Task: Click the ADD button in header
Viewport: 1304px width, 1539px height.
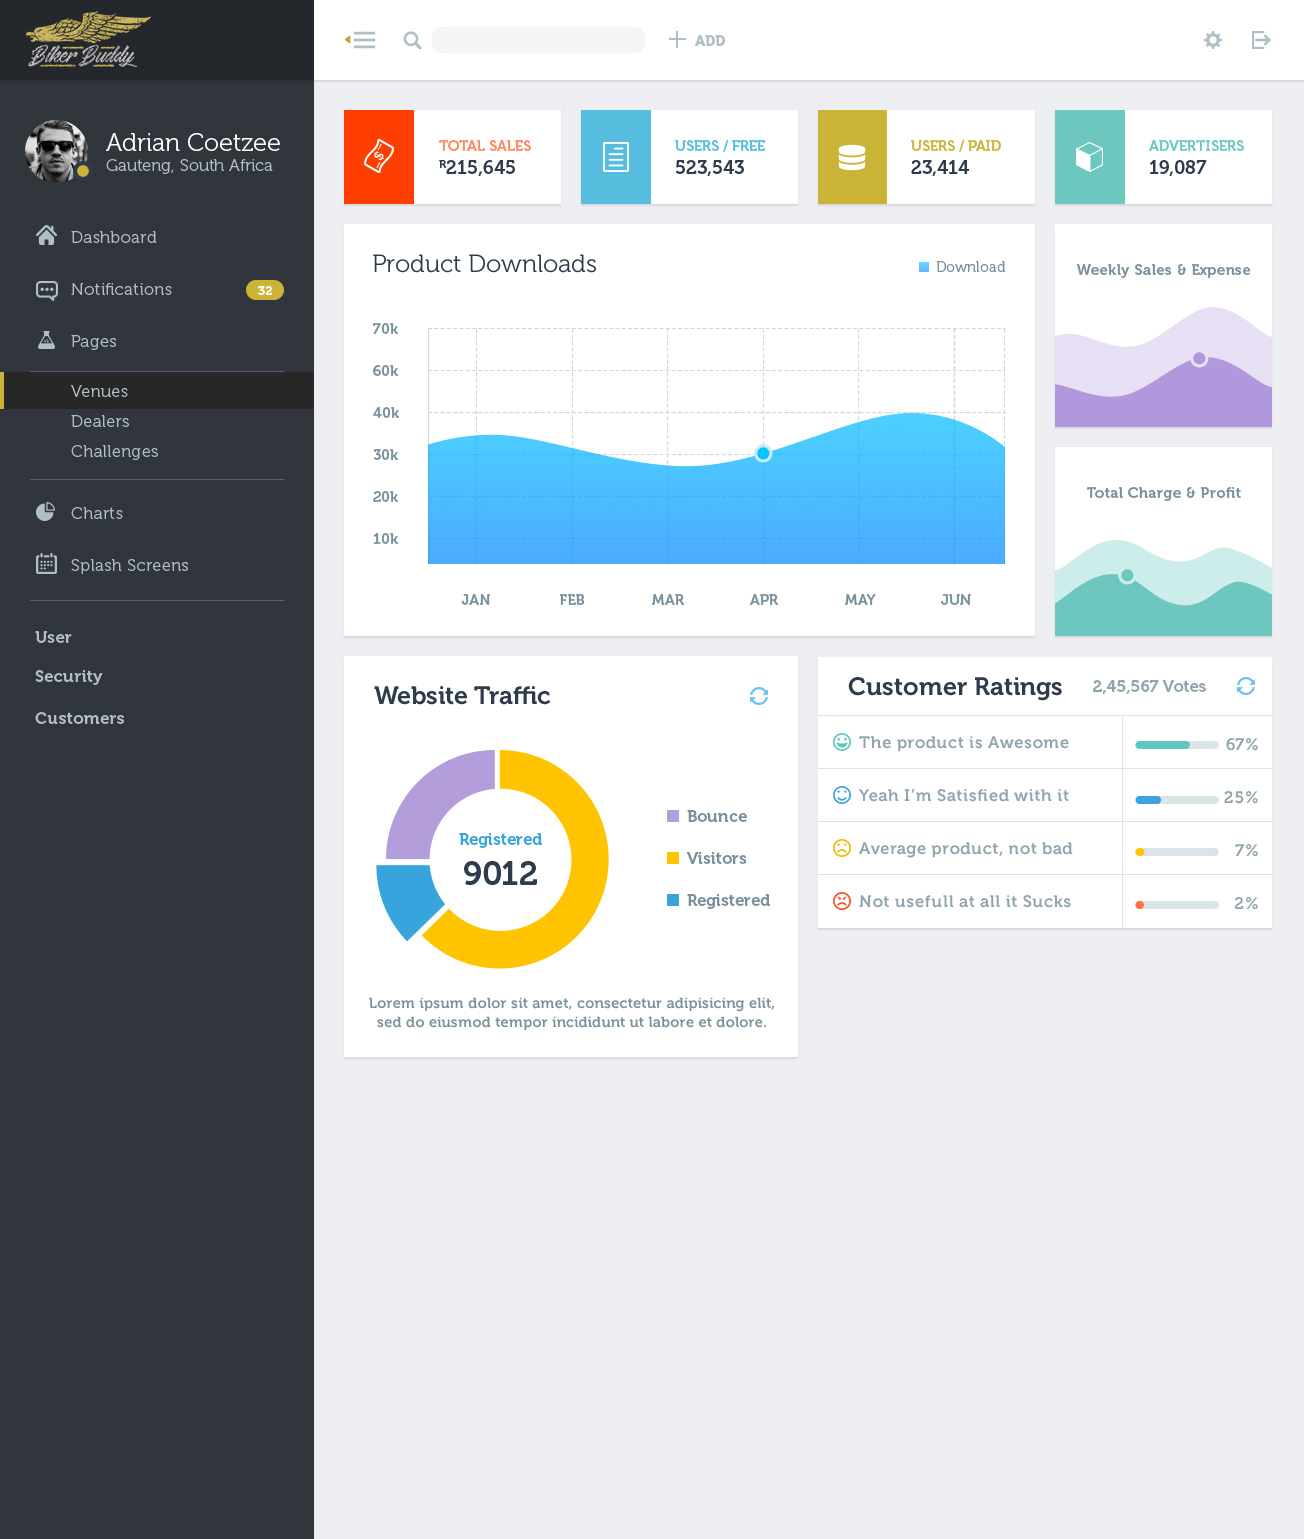Action: 697,40
